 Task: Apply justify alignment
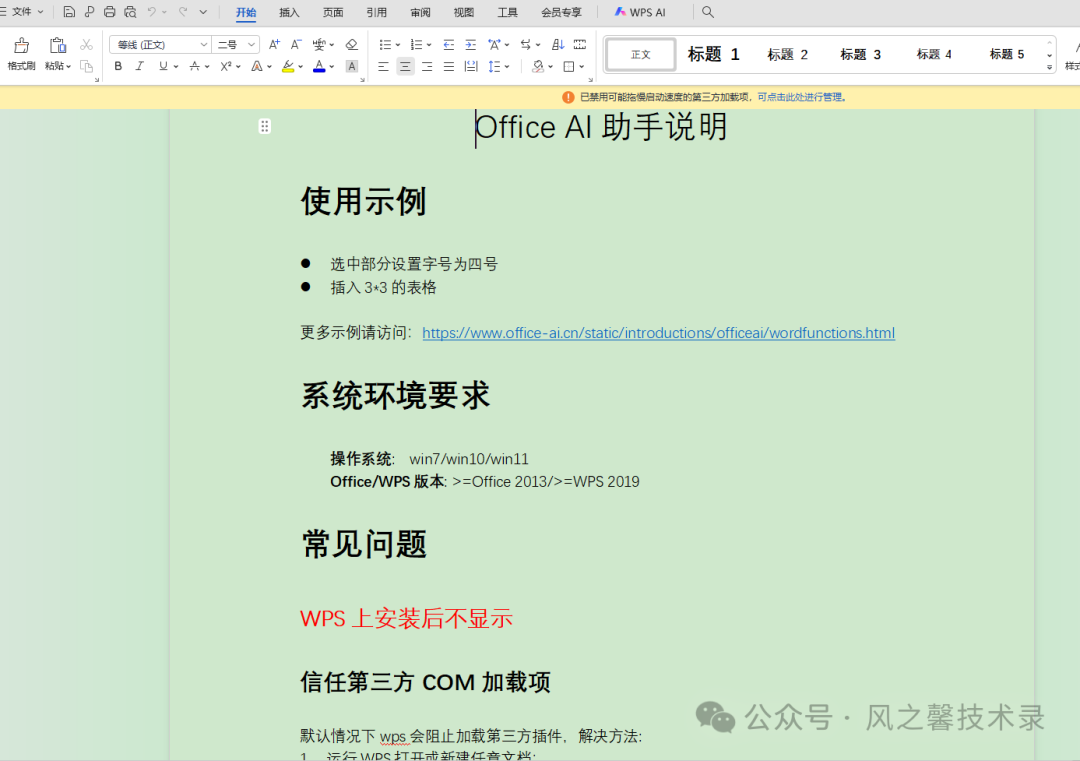tap(449, 66)
